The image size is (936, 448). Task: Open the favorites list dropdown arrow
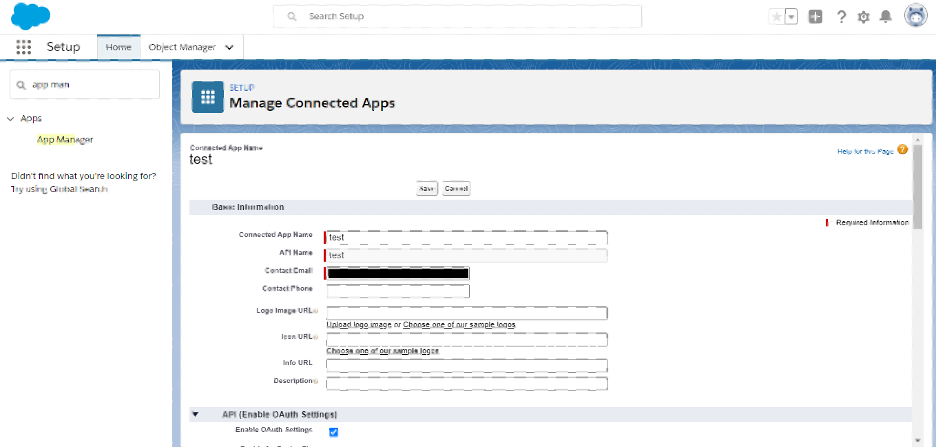792,17
